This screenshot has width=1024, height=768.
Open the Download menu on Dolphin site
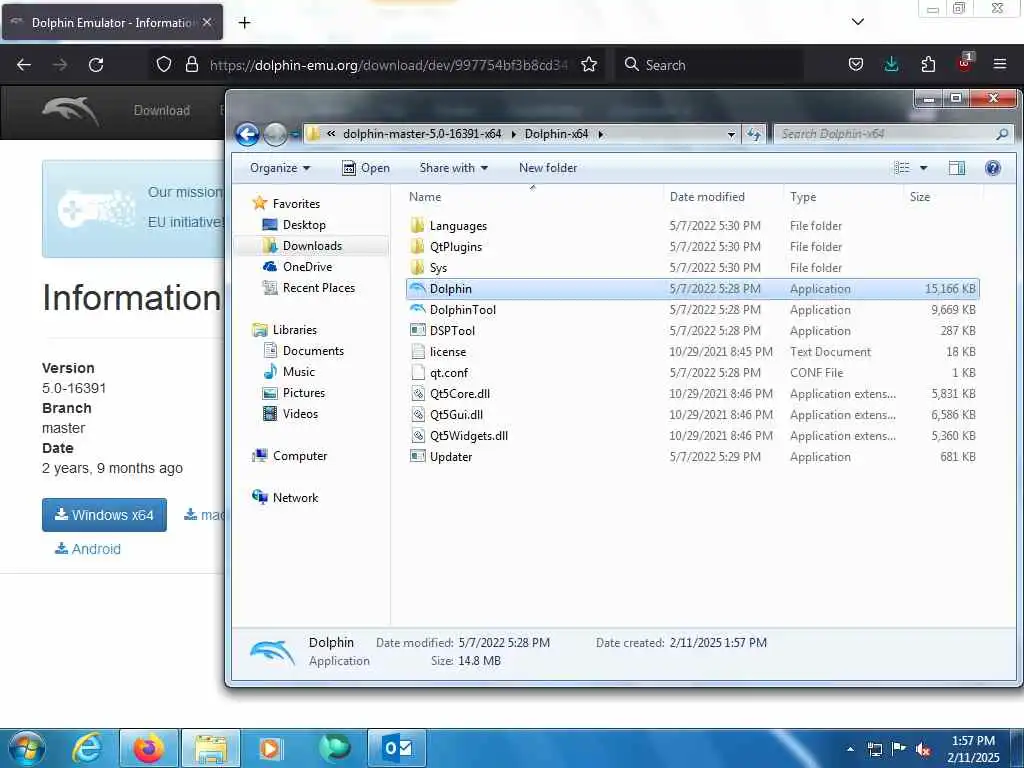click(161, 110)
